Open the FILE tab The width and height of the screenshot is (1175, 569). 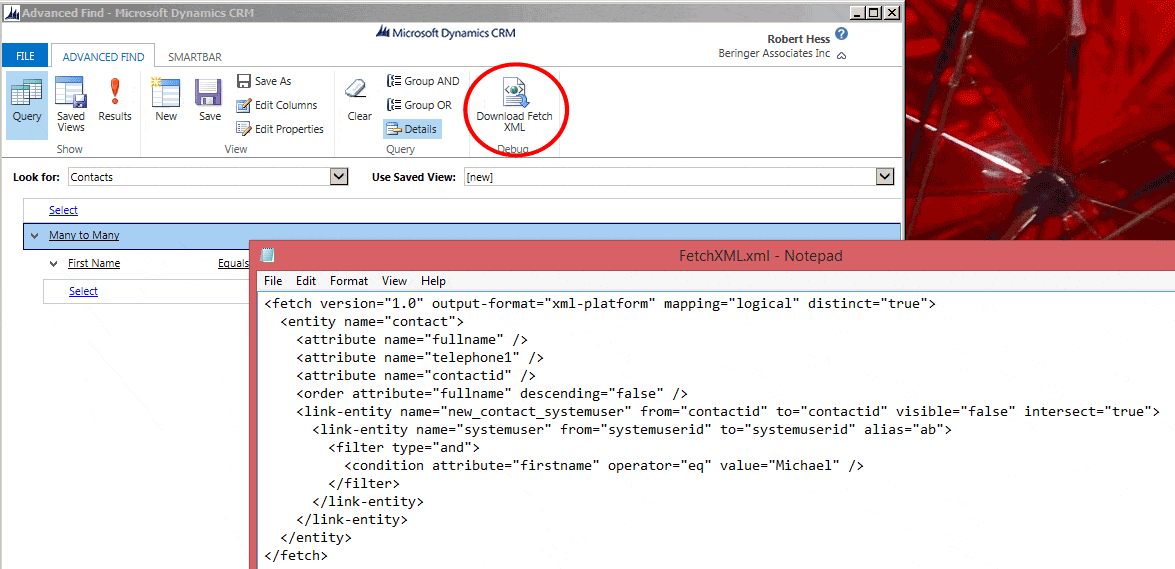(25, 56)
